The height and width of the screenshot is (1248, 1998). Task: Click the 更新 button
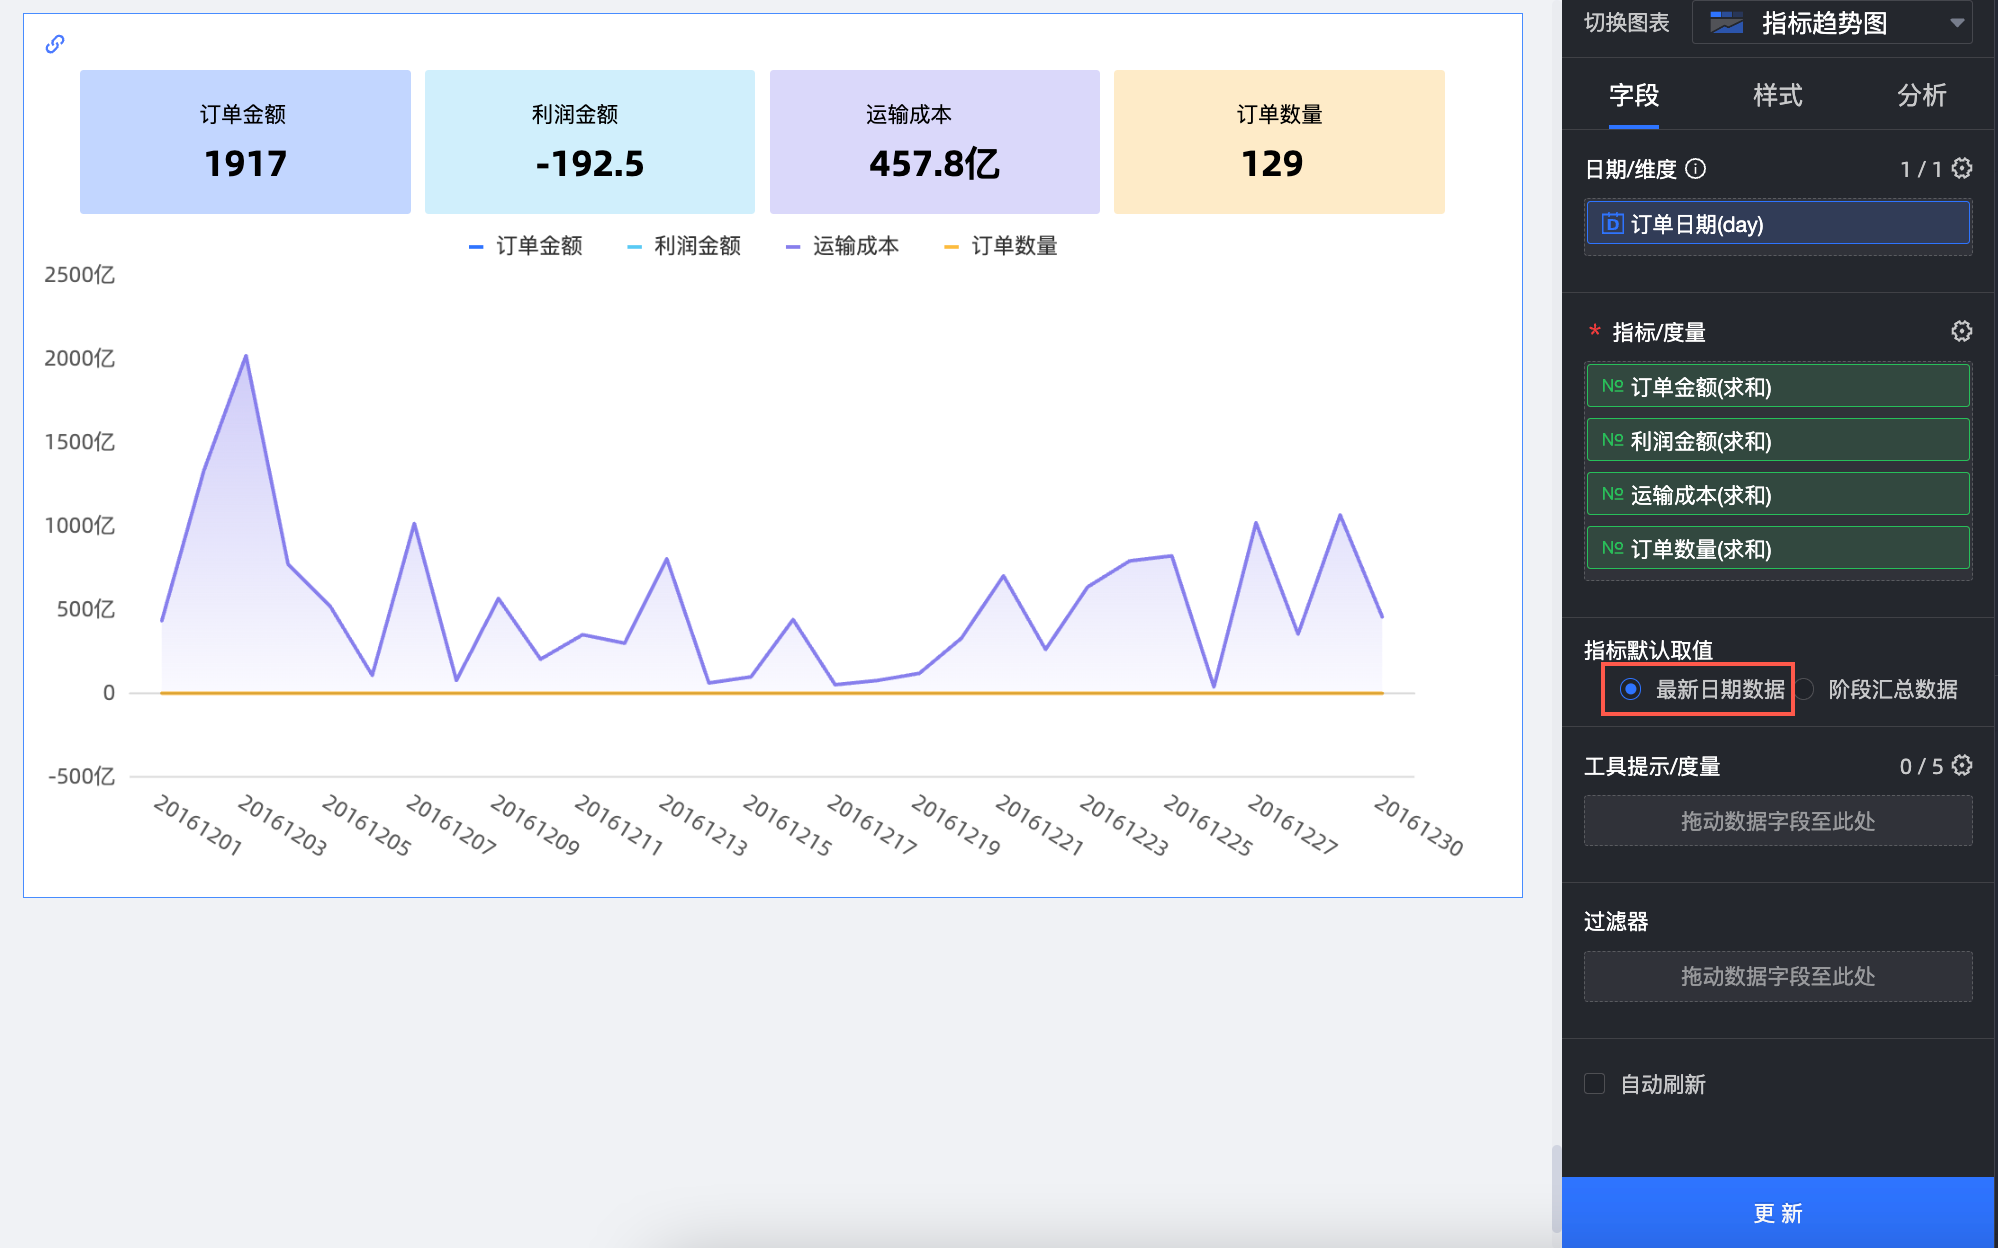(1777, 1213)
